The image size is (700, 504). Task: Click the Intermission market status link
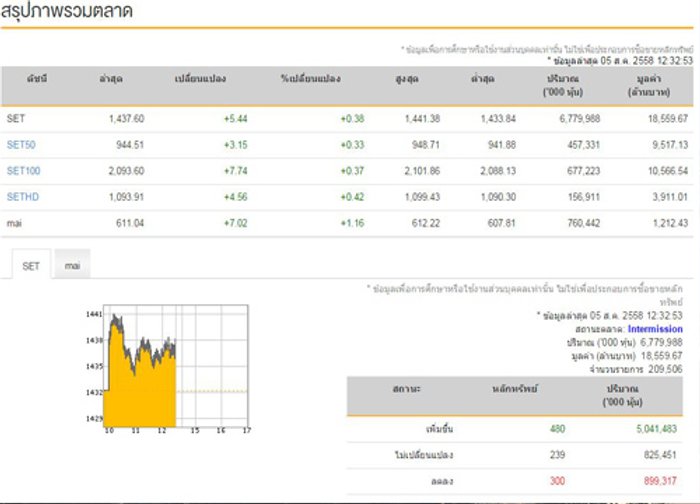[x=655, y=329]
